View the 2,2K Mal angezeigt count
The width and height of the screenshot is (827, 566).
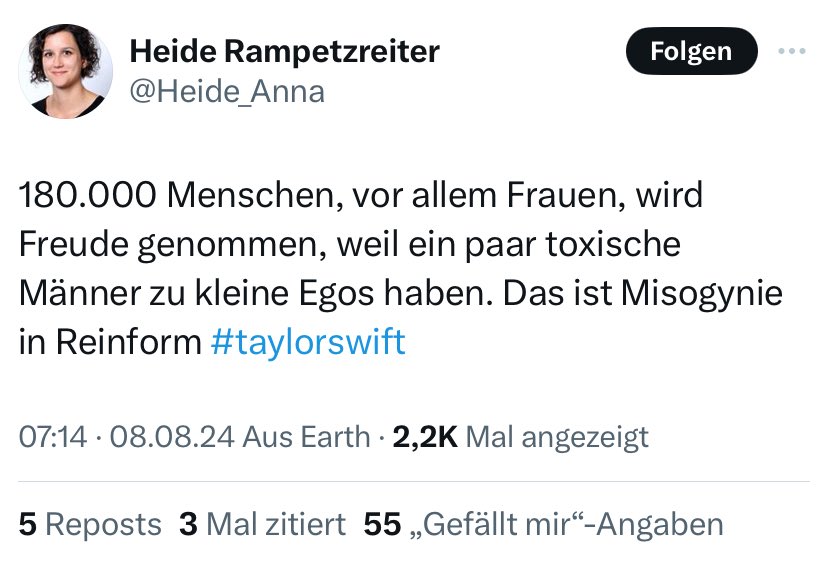tap(521, 437)
